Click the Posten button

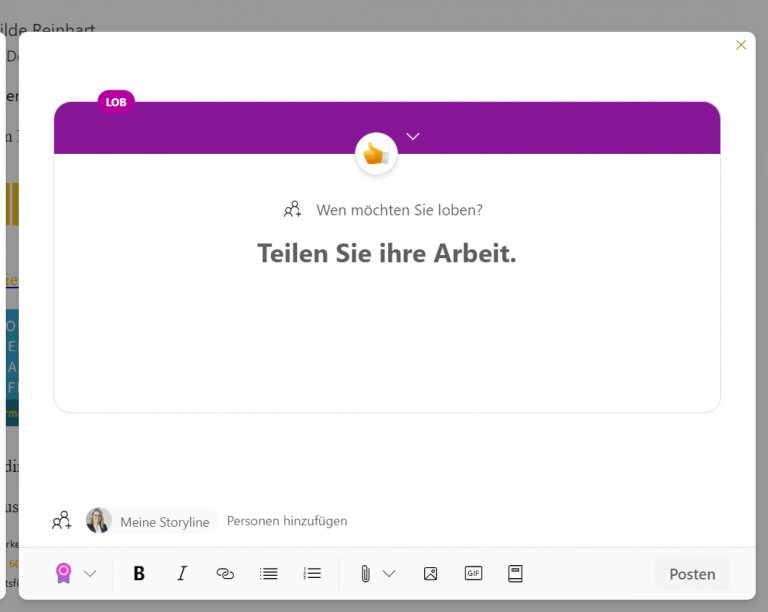pyautogui.click(x=692, y=574)
